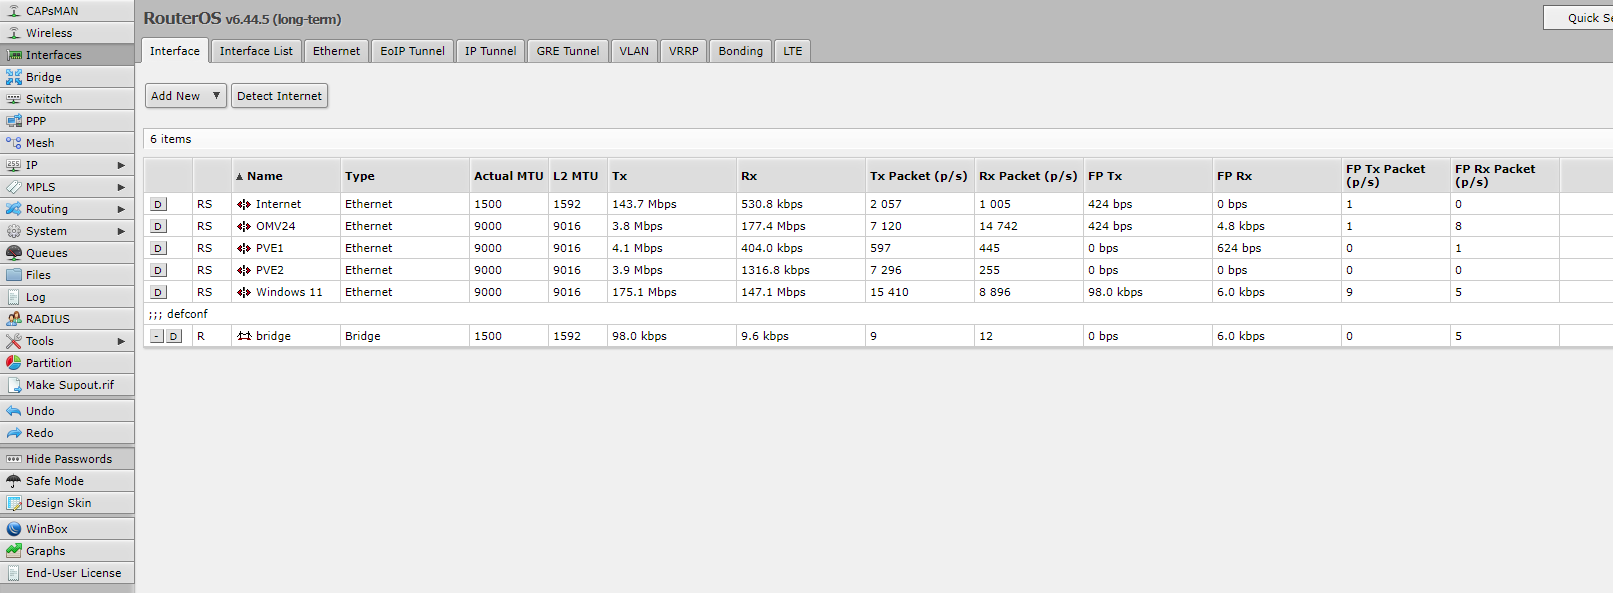The image size is (1613, 593).
Task: Open the CAPsMAN sidebar icon
Action: coord(14,11)
